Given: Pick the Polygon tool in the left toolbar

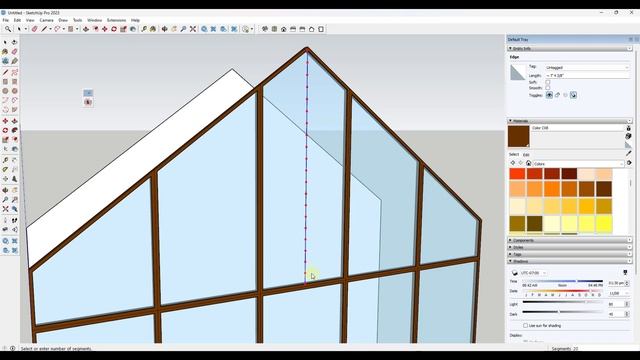Looking at the screenshot, I should 14,91.
